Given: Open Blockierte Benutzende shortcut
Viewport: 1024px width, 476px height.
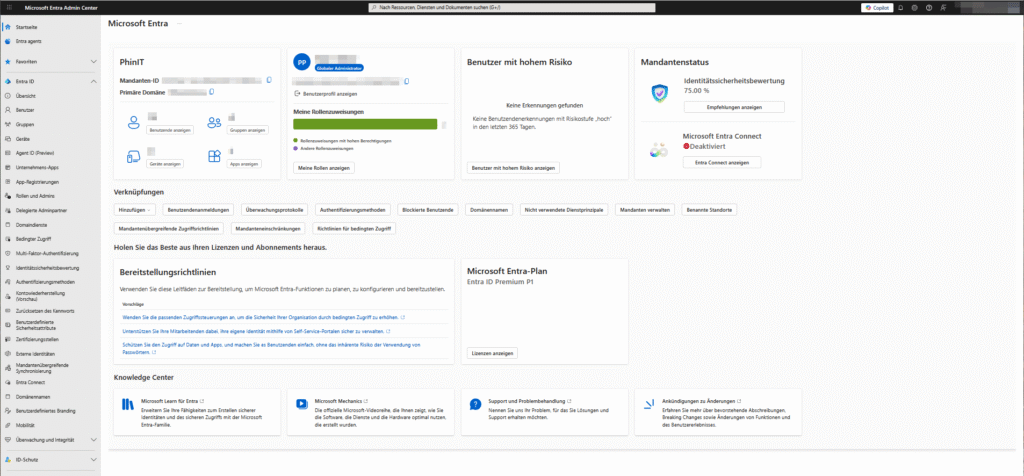Looking at the screenshot, I should pyautogui.click(x=428, y=210).
